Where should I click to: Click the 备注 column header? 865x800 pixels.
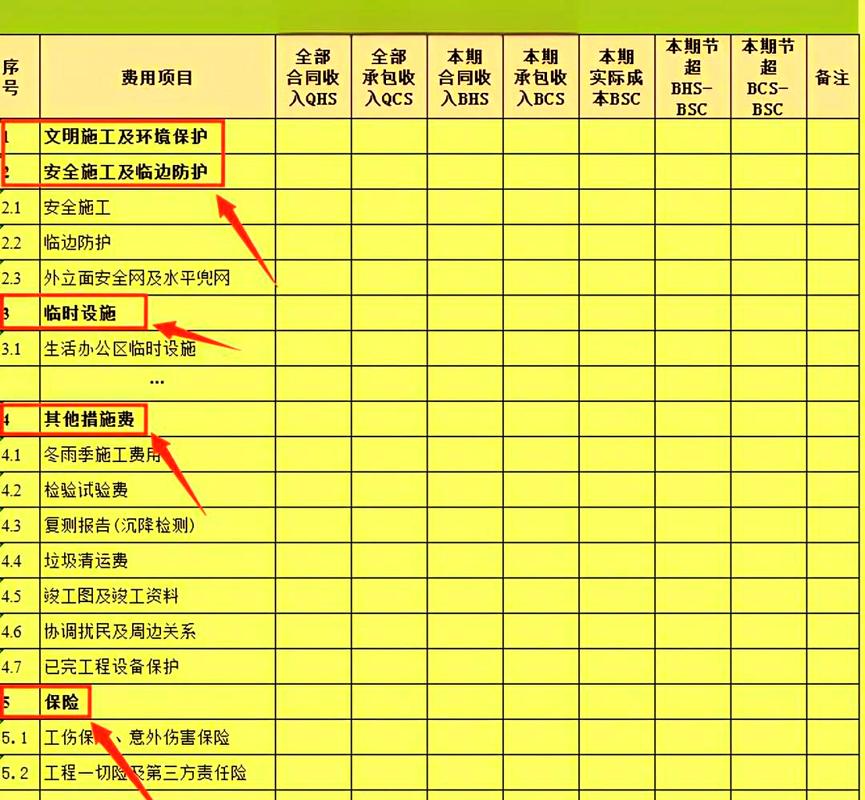pos(833,77)
